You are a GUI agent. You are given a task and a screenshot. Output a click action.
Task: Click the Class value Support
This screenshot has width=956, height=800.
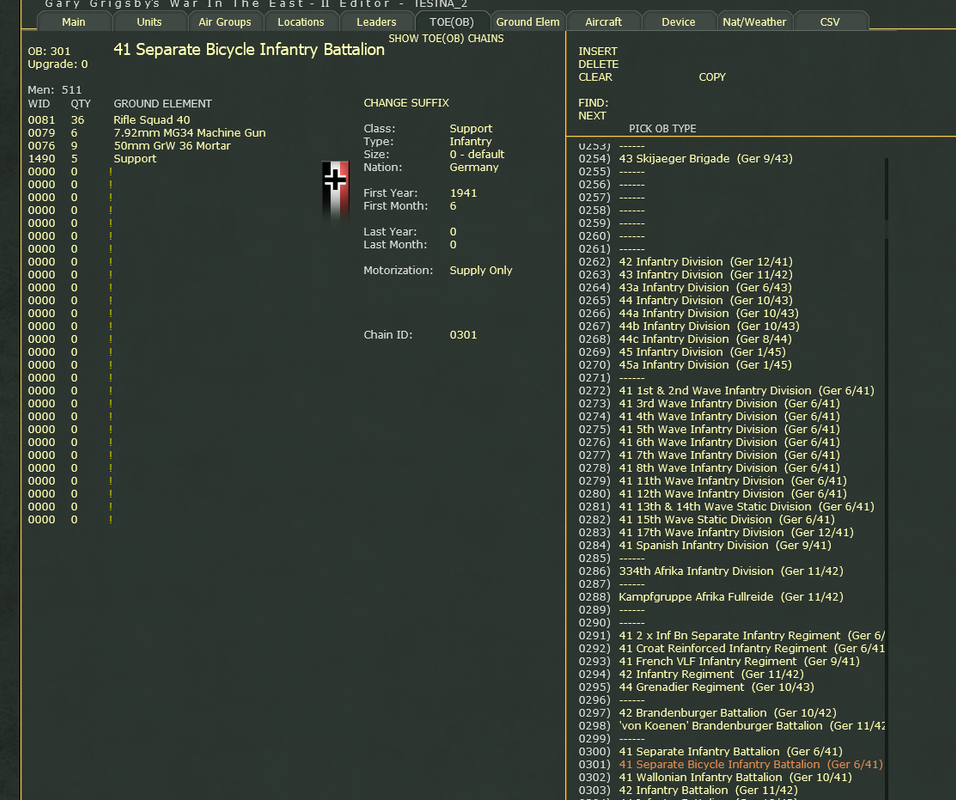point(471,128)
